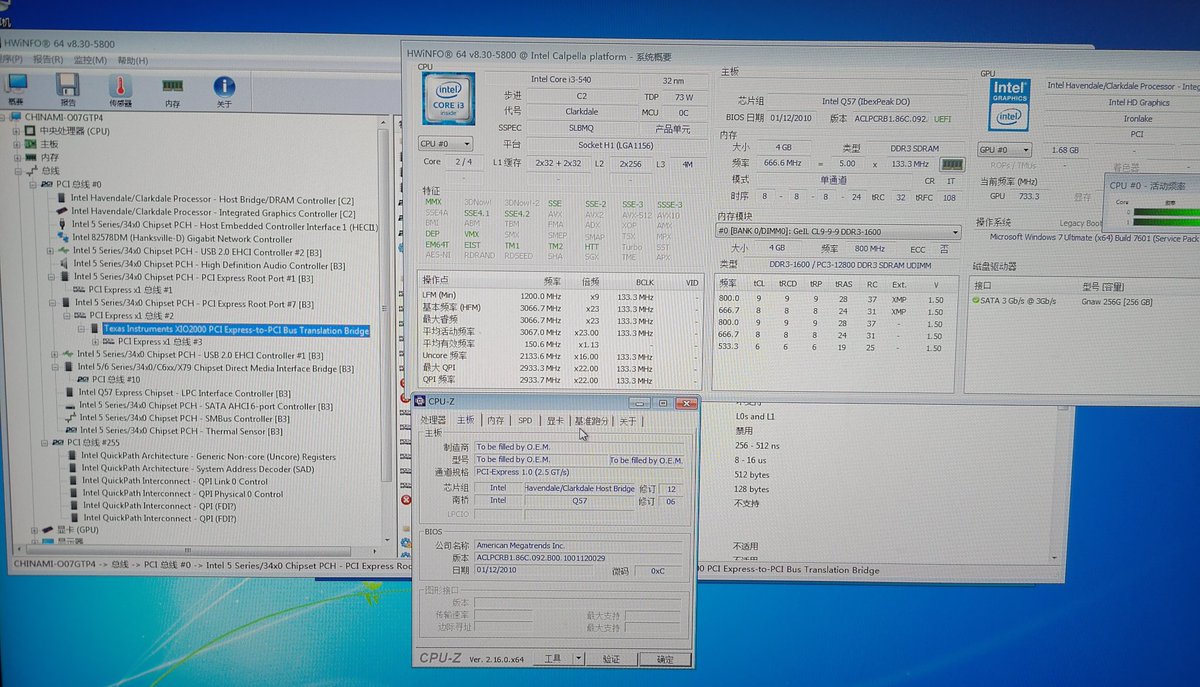Open the 监控(M) menu in HWiNFO
This screenshot has height=687, width=1200.
coord(90,60)
